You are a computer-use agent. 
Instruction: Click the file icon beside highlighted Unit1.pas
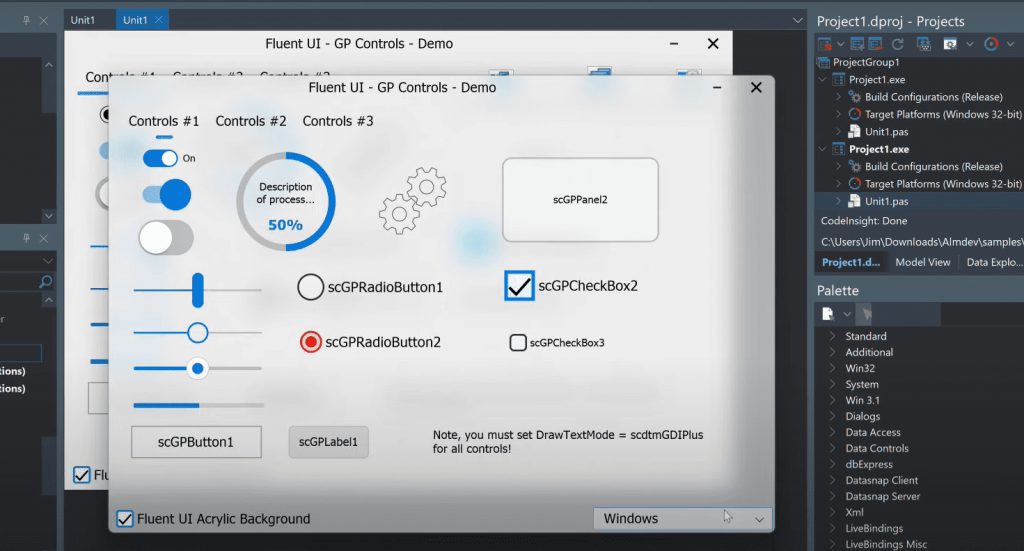(854, 201)
